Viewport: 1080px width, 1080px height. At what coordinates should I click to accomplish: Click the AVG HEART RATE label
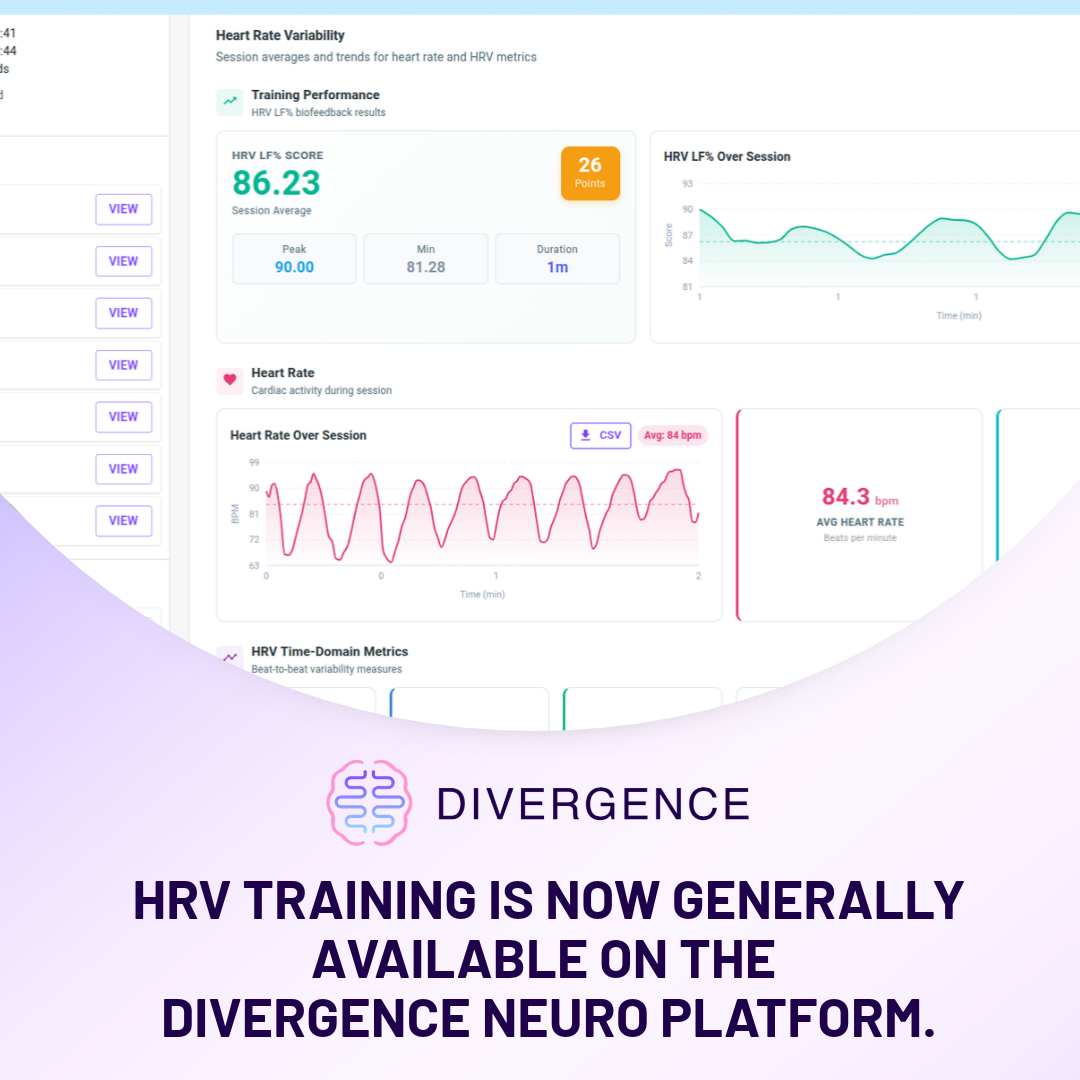click(860, 522)
